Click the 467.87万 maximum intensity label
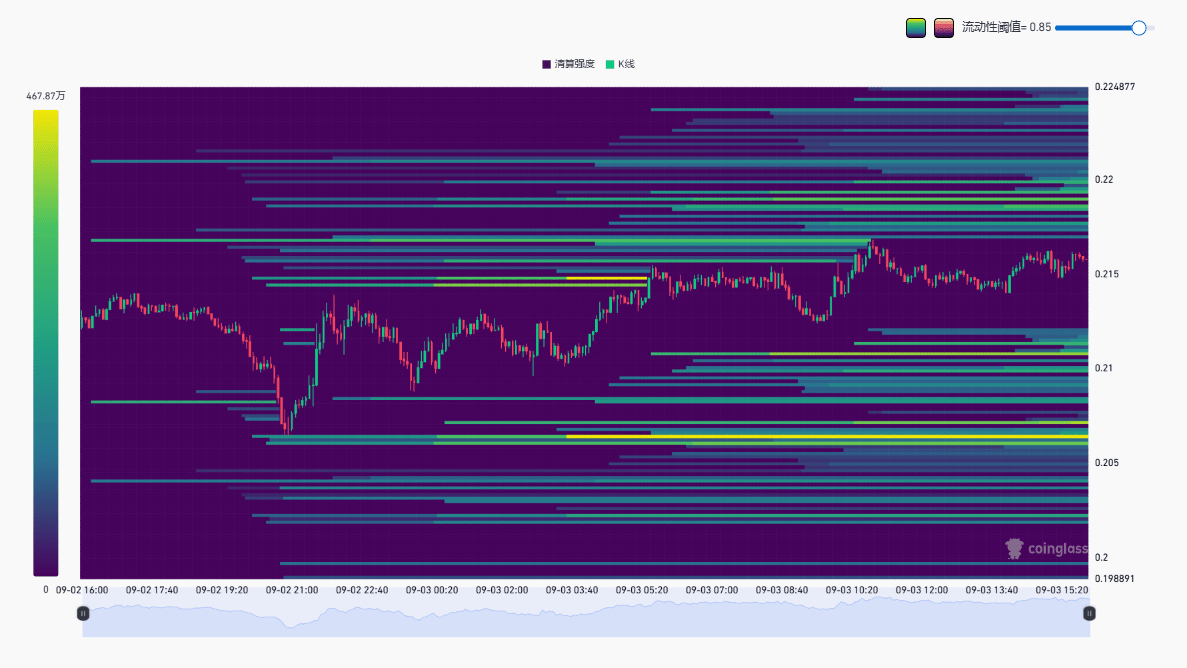Screen dimensions: 1187x668 click(45, 96)
